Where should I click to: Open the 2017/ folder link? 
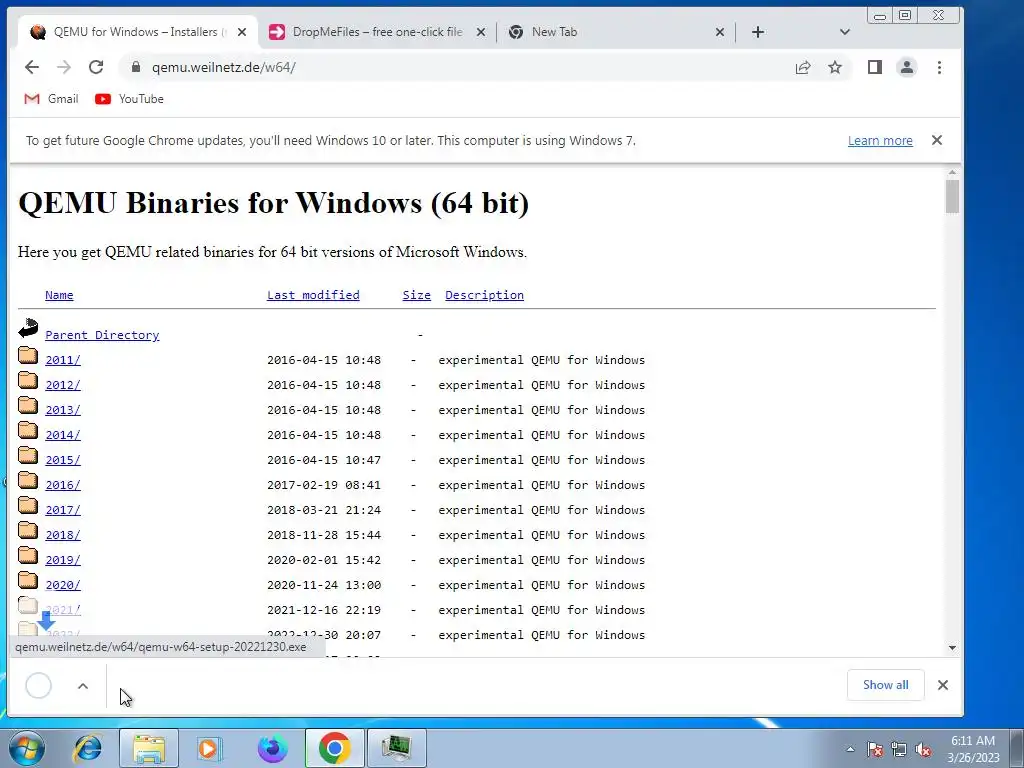pos(63,510)
